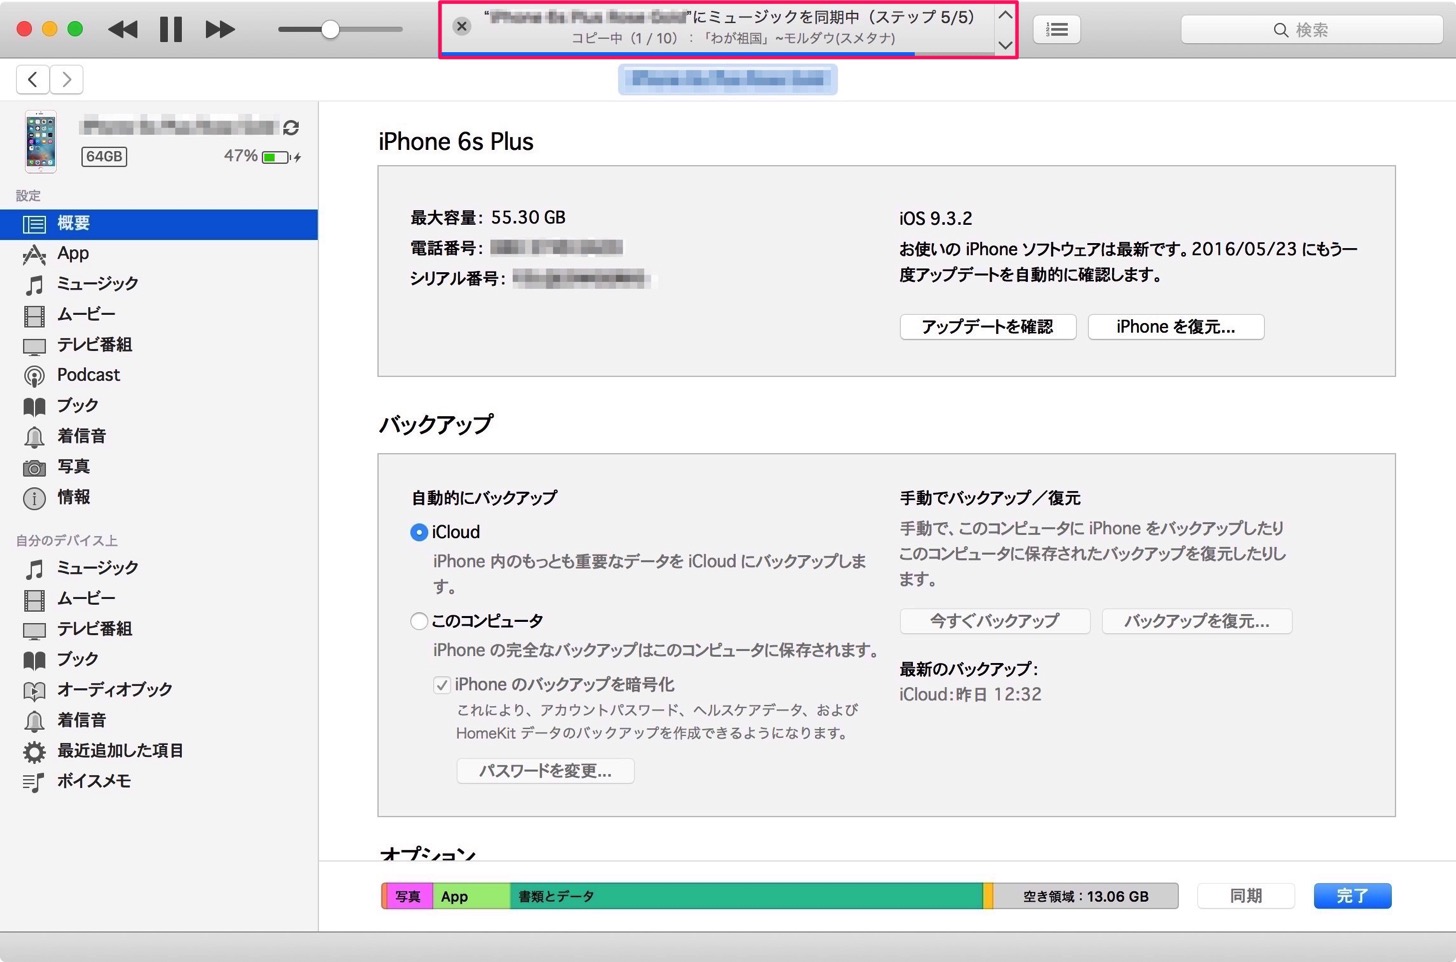The image size is (1456, 962).
Task: Click the 64GB capacity badge
Action: [104, 156]
